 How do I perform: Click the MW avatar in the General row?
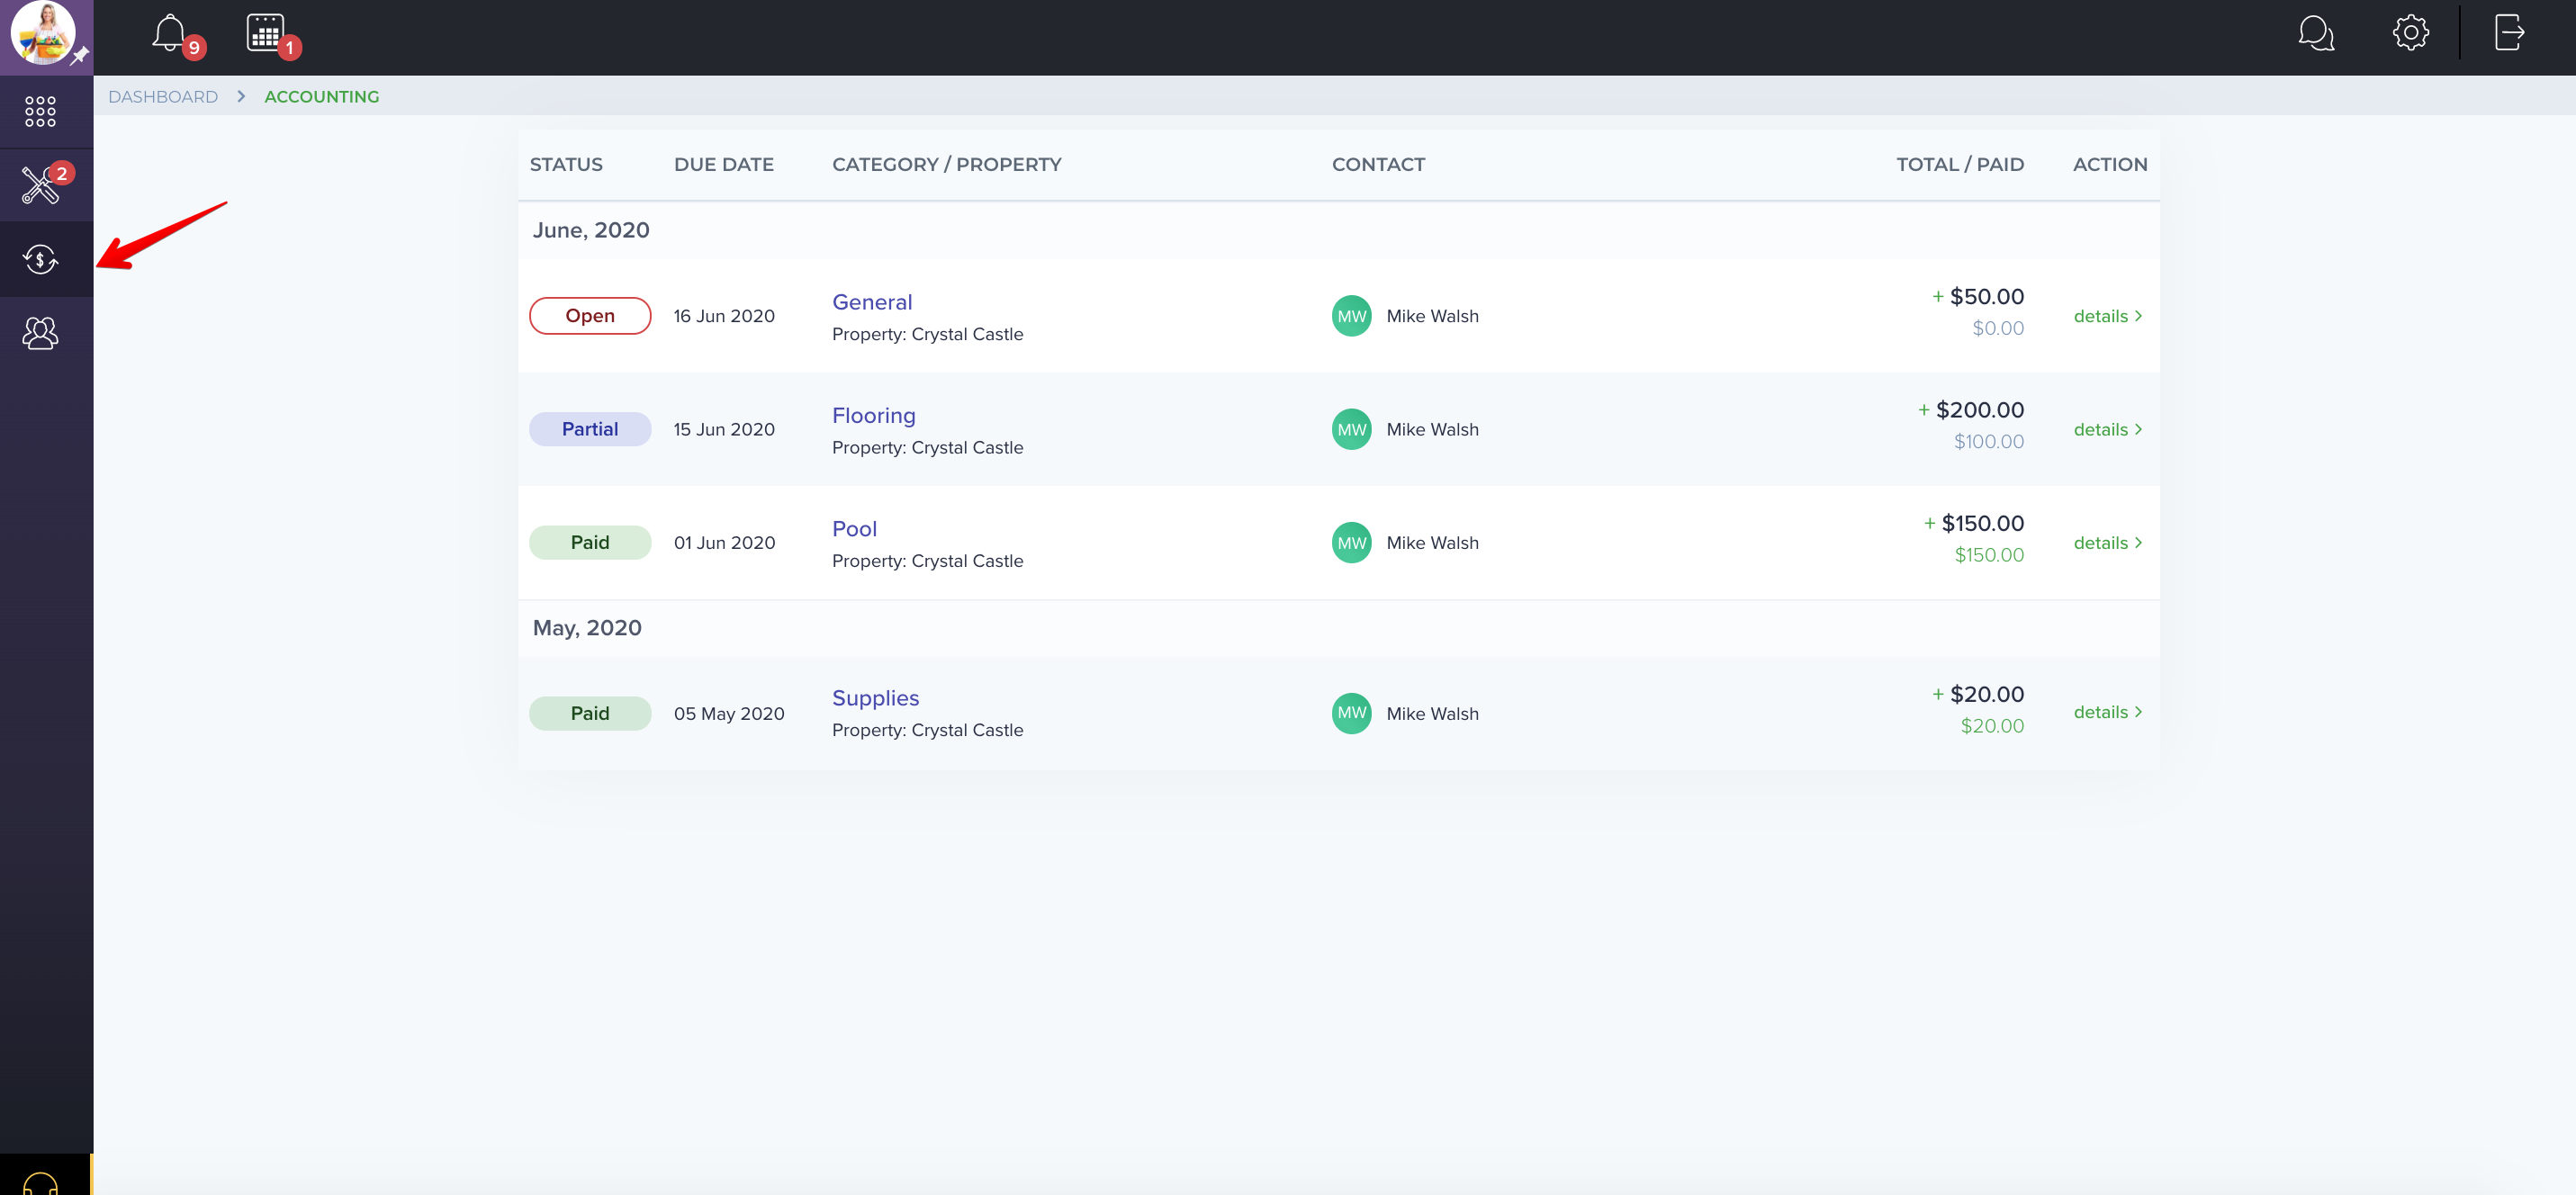click(1351, 316)
